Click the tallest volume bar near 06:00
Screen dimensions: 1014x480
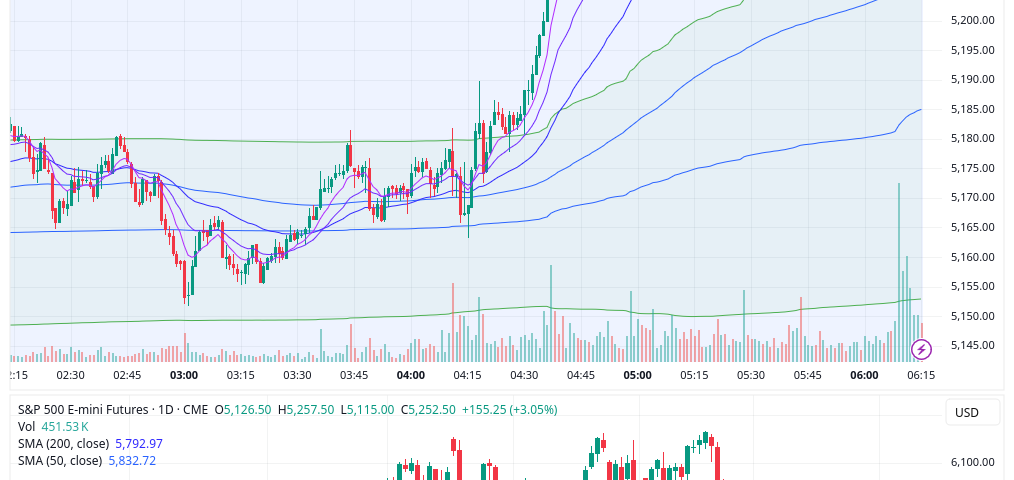(x=899, y=272)
